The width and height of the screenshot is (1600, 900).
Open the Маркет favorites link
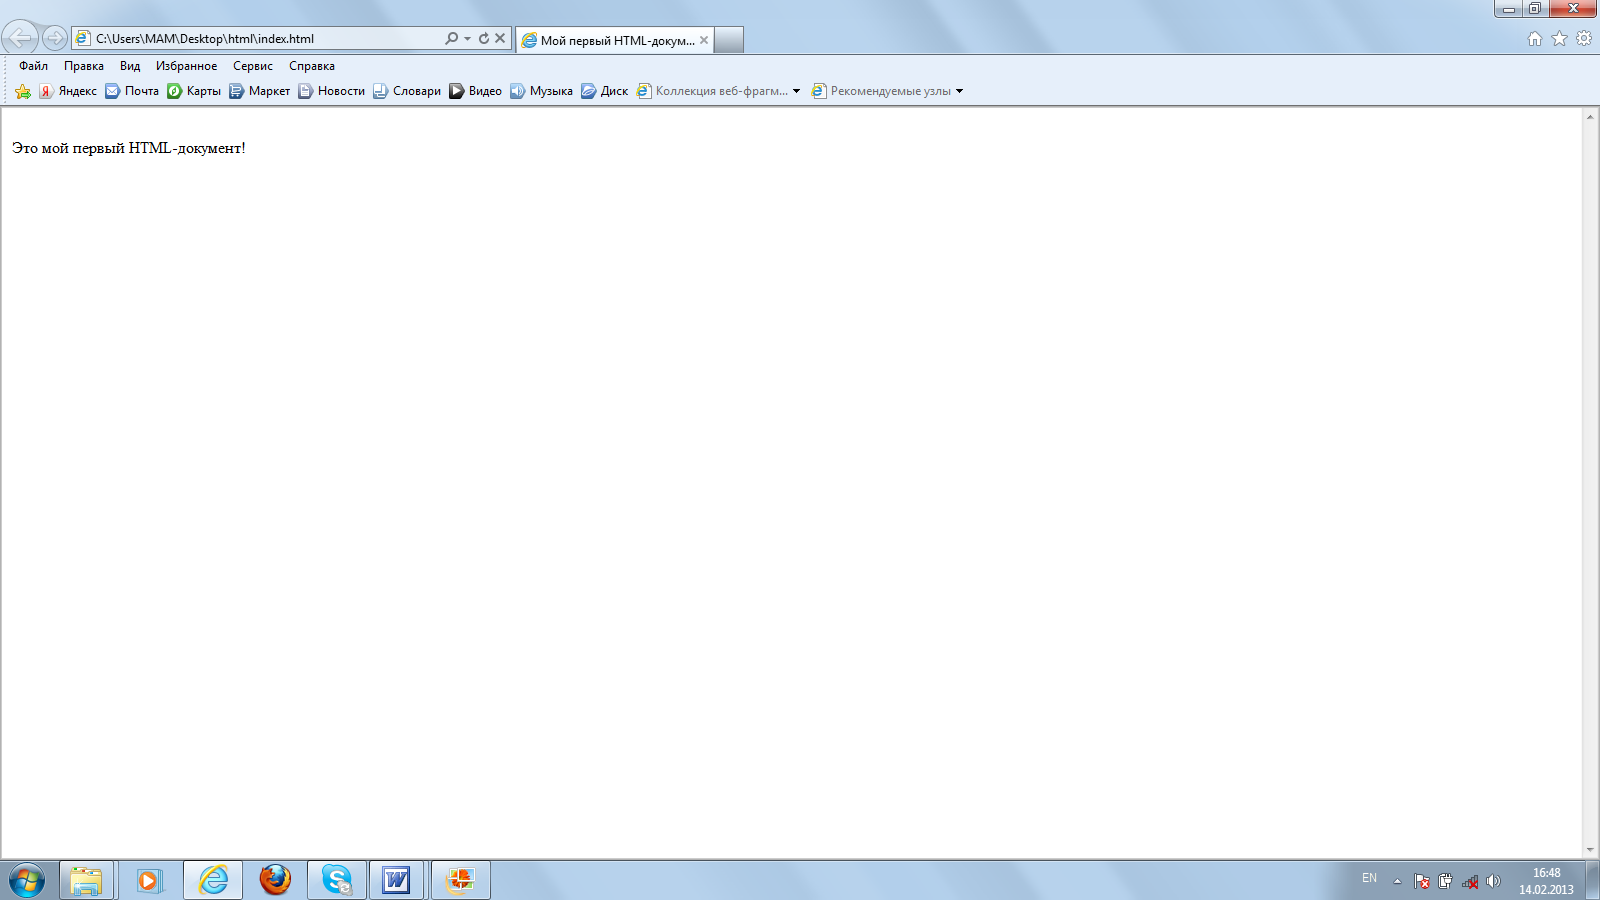260,91
